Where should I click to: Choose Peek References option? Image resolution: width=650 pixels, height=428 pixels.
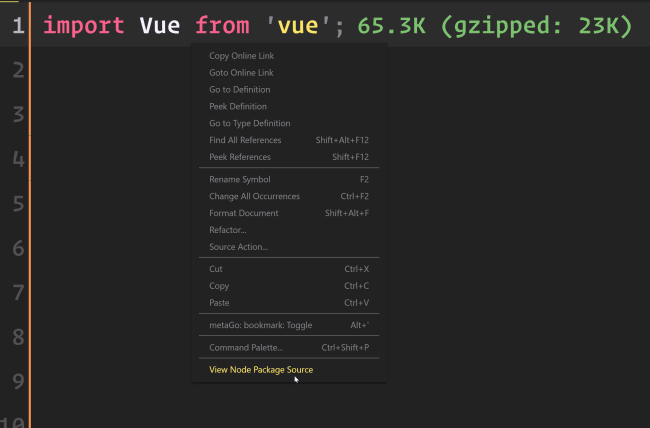pyautogui.click(x=240, y=157)
